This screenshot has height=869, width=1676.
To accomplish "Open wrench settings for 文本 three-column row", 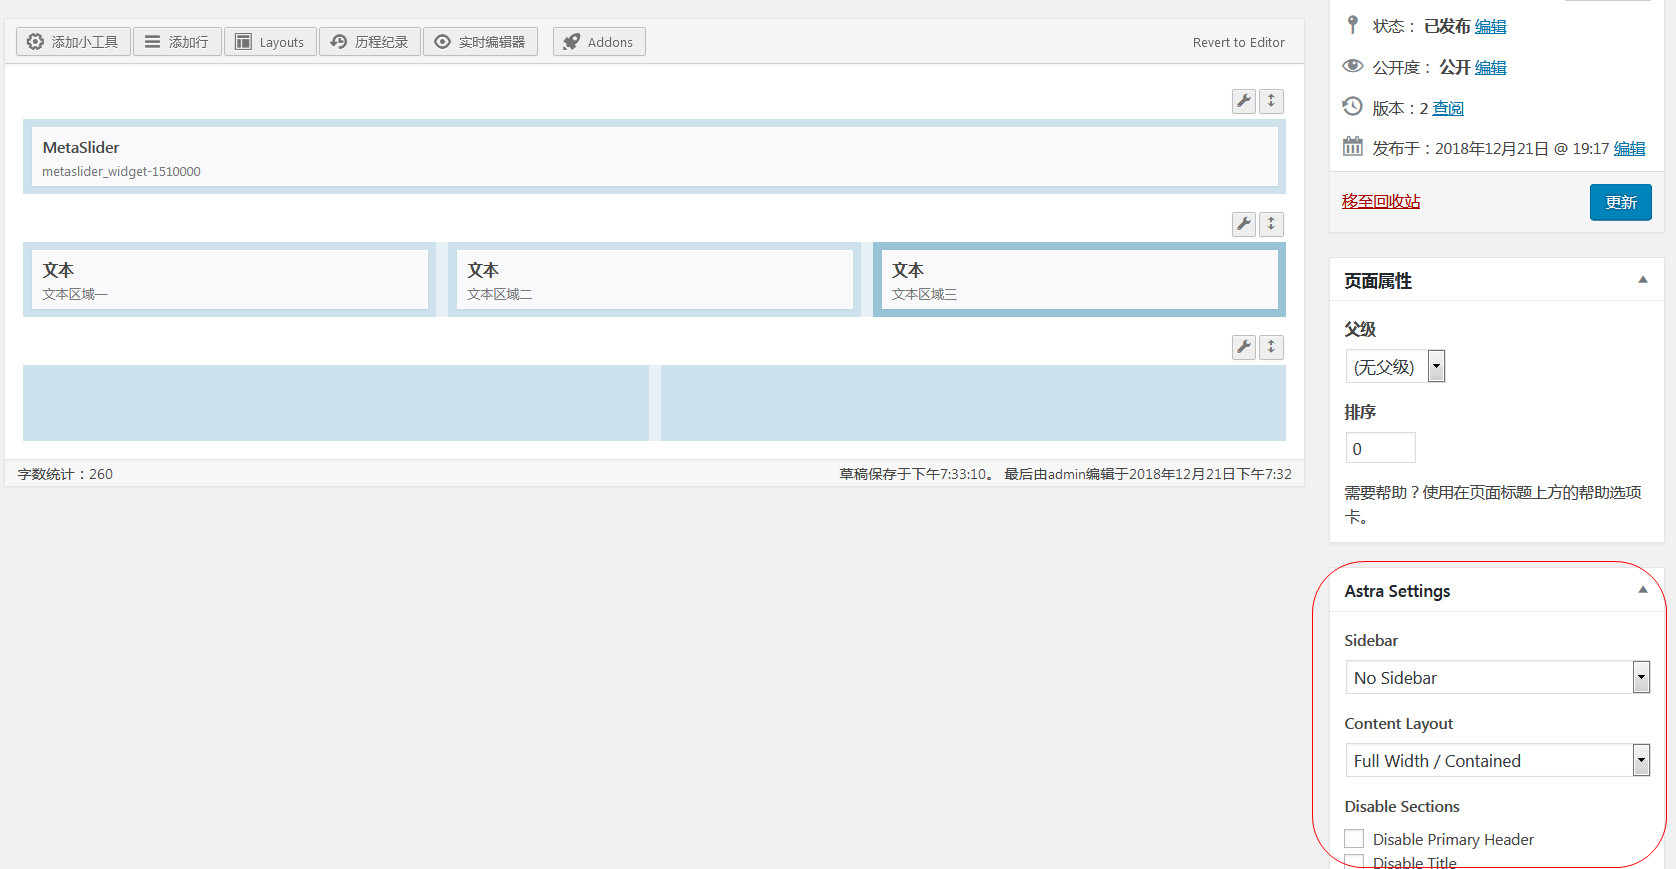I will 1244,224.
